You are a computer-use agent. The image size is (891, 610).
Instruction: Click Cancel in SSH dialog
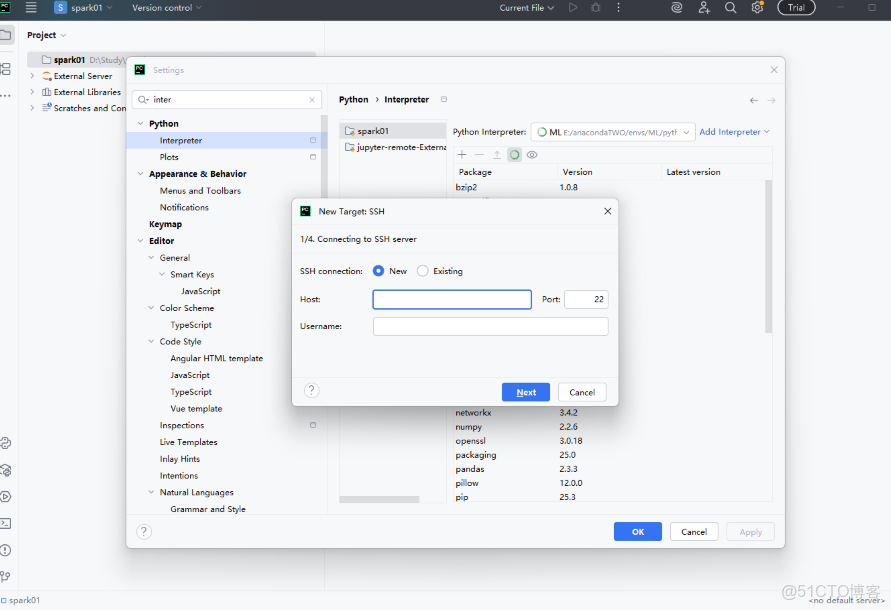click(582, 392)
